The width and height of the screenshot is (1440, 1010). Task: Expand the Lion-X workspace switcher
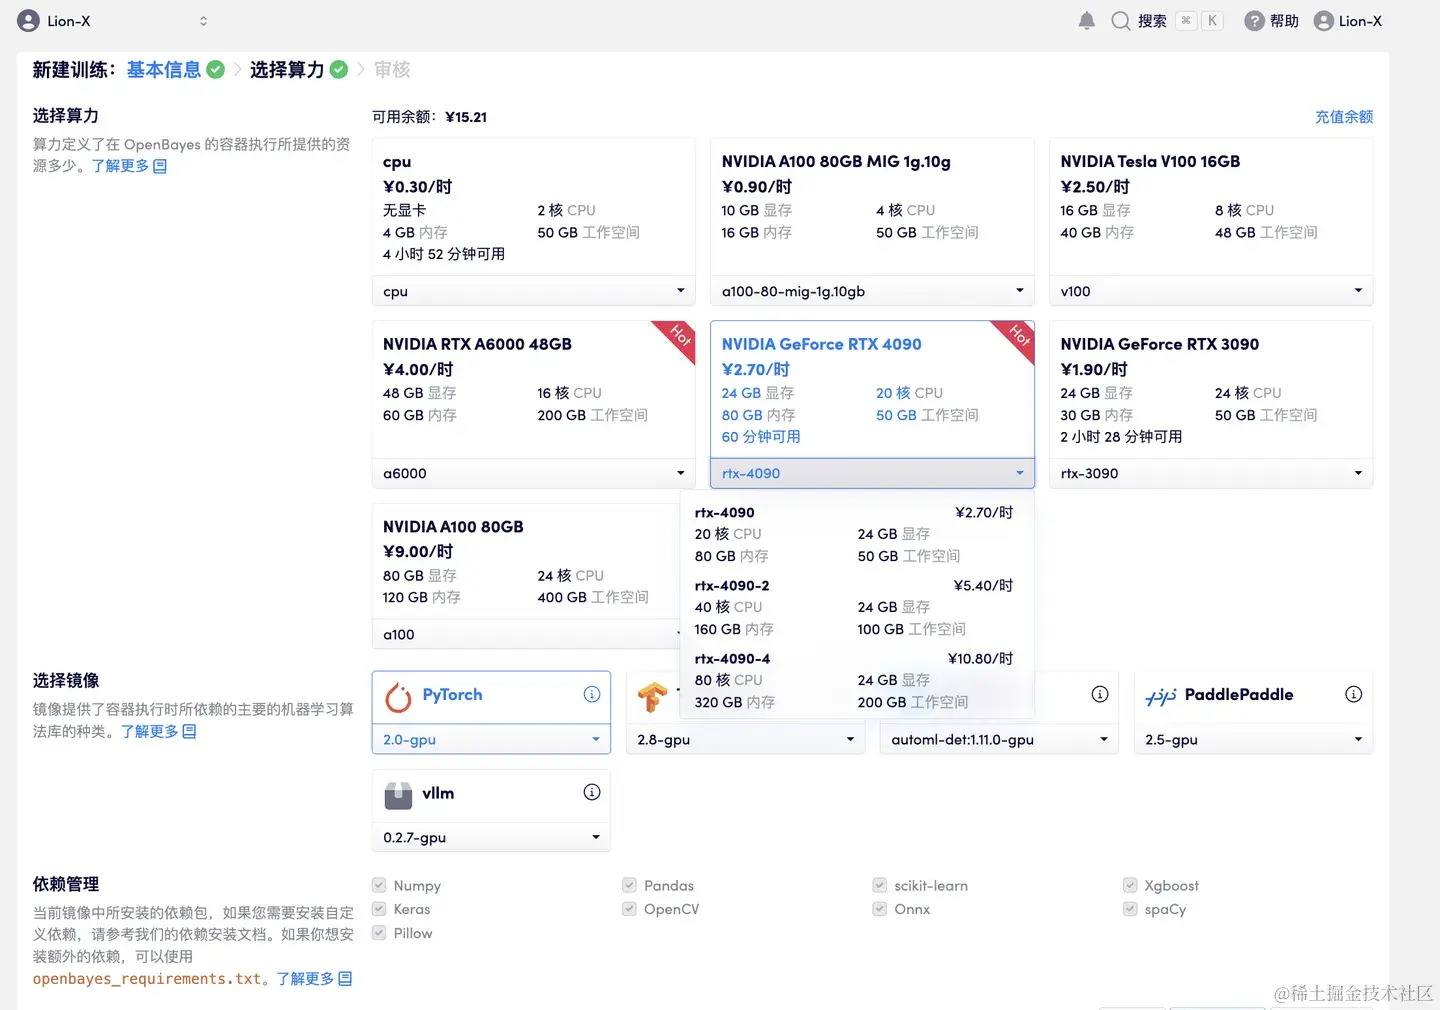(203, 21)
